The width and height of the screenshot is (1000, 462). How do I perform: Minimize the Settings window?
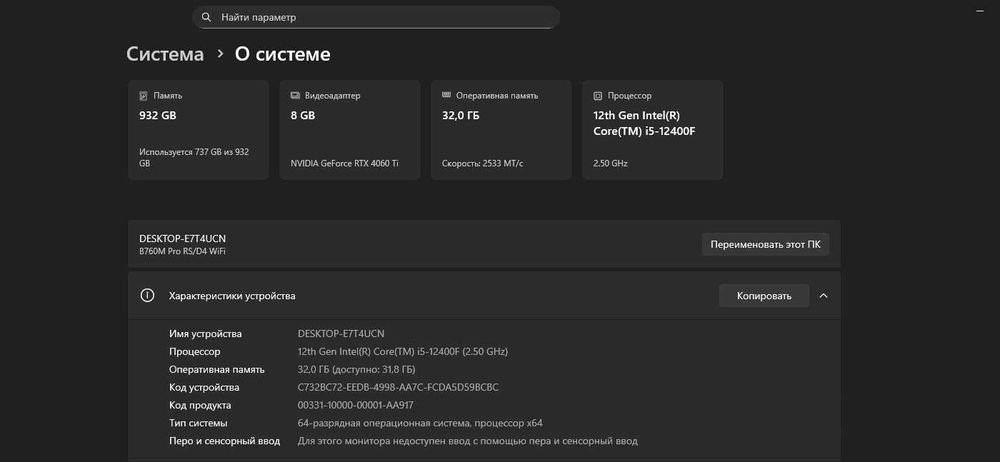pos(981,11)
